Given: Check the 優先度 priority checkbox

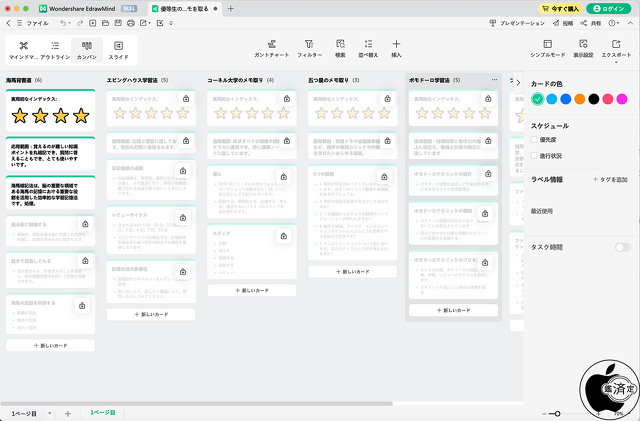Looking at the screenshot, I should click(535, 140).
